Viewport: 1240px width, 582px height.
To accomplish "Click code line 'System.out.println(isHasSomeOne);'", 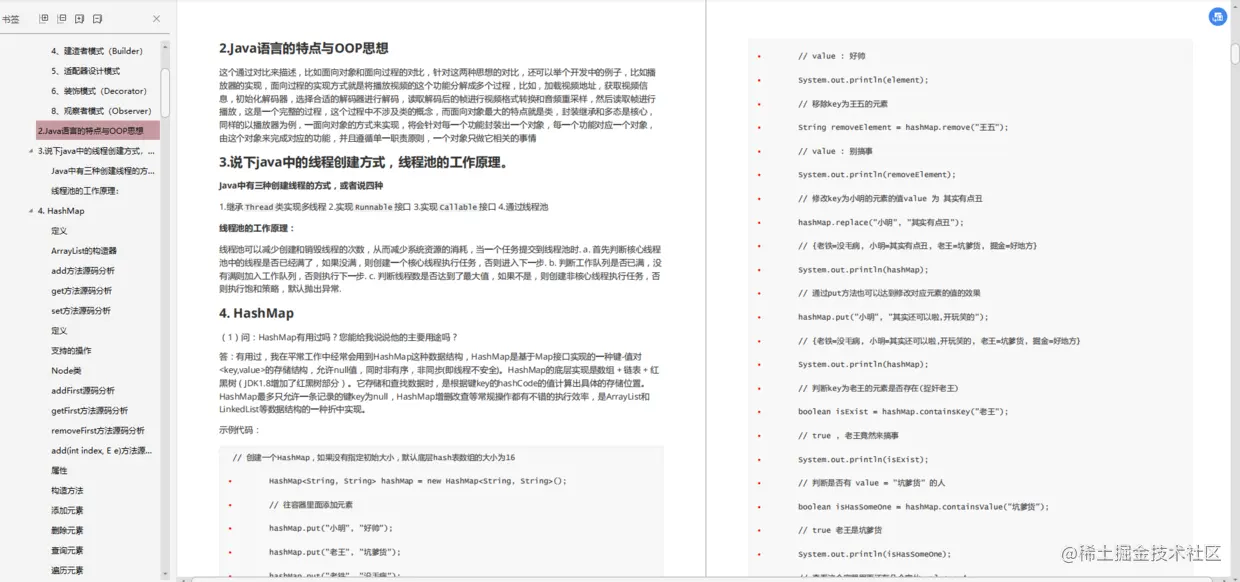I will (x=874, y=554).
